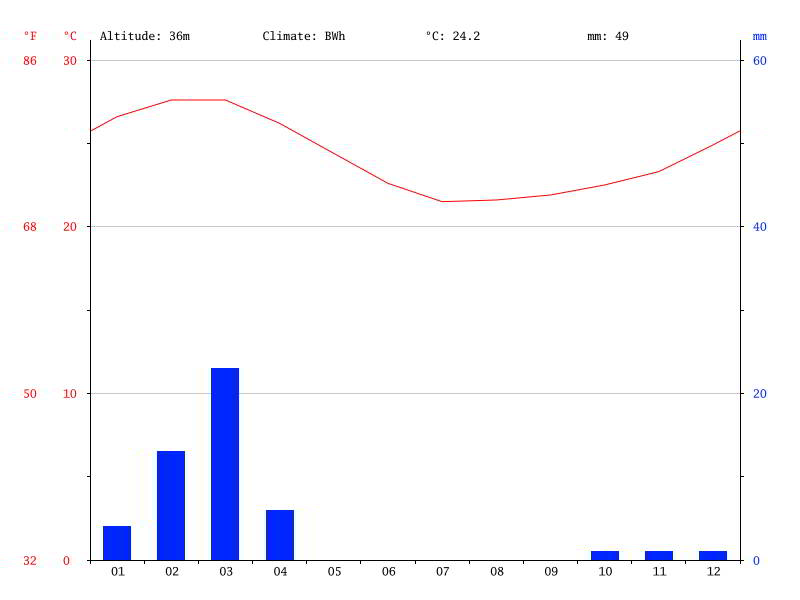Click the "Altitude: 36m" header text
Screen dimensions: 800x600
tap(145, 36)
